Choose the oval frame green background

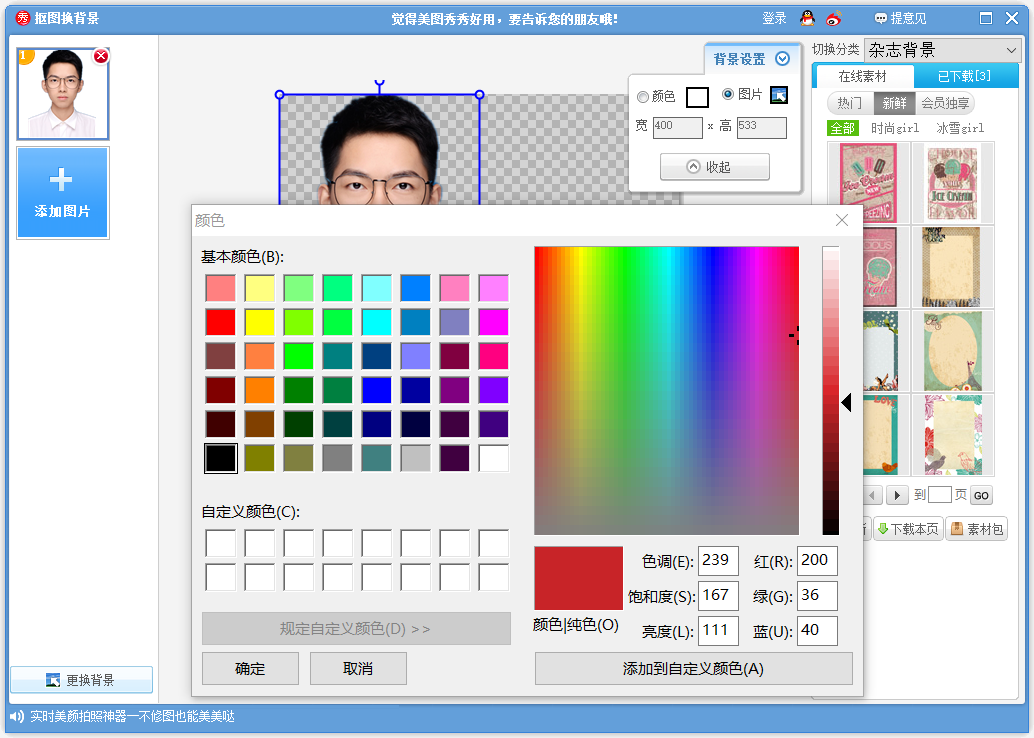coord(953,351)
